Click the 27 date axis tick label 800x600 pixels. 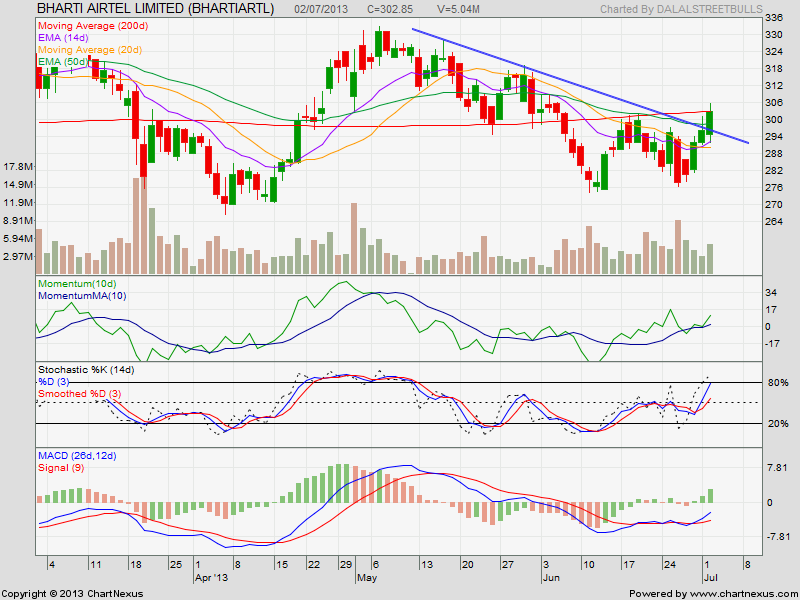click(507, 565)
